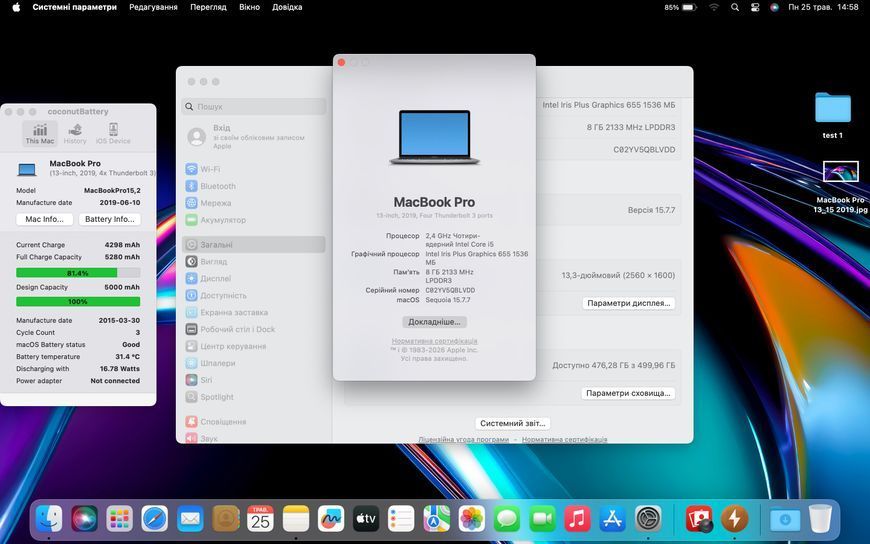870x544 pixels.
Task: Open Calendar from the Dock
Action: tap(260, 520)
